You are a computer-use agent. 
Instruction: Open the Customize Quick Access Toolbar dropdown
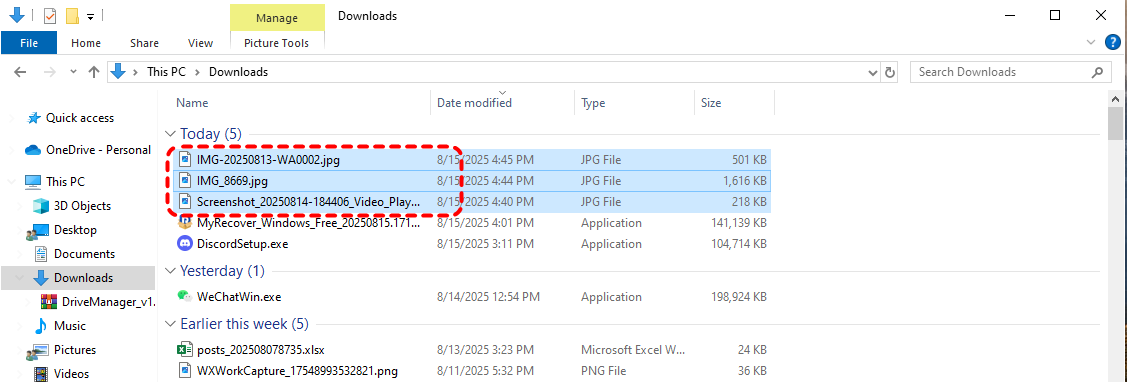90,16
